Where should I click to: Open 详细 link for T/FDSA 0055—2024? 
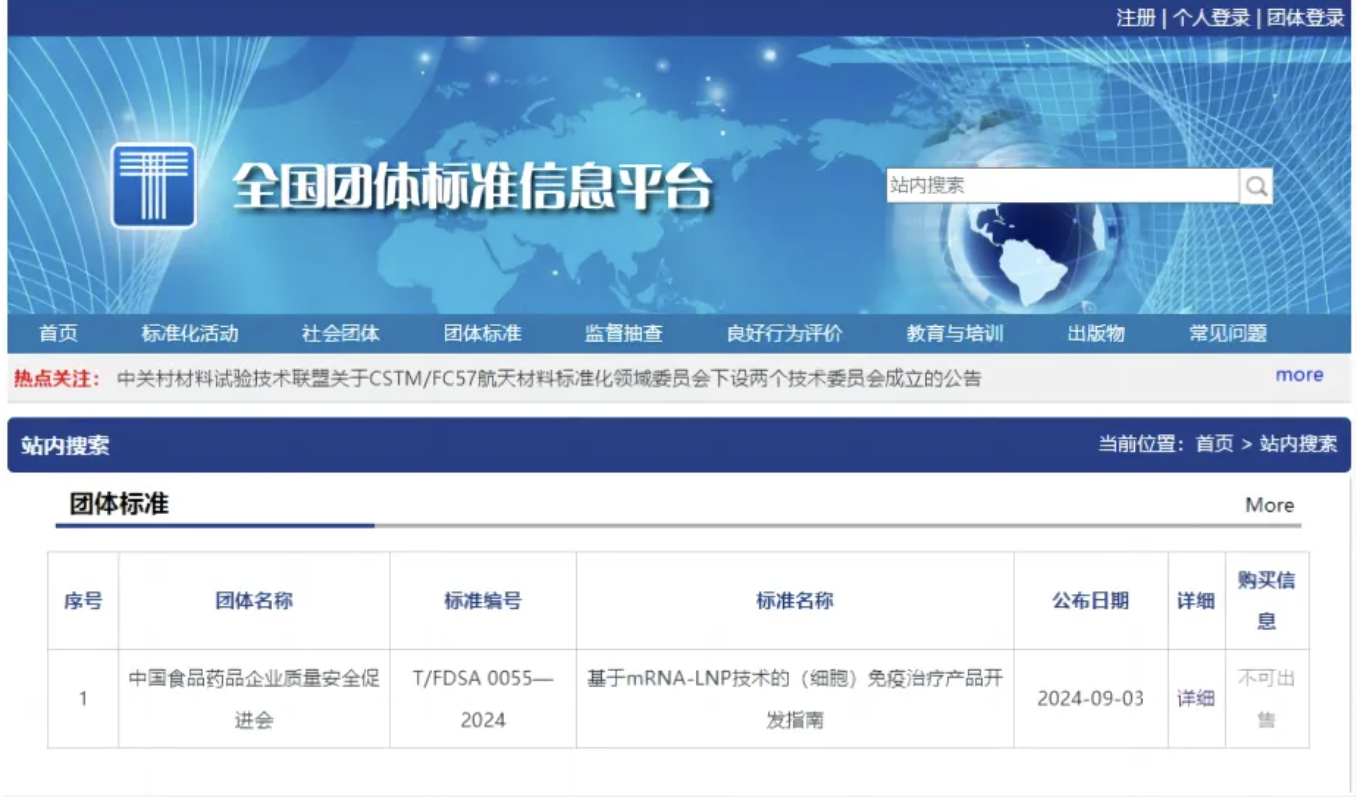click(1196, 699)
